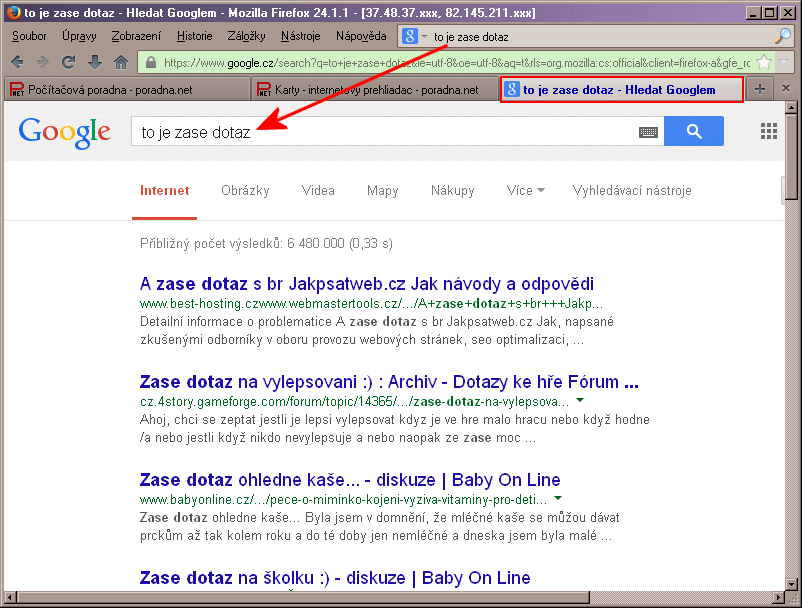The width and height of the screenshot is (802, 608).
Task: Click the magnifier in Firefox search box
Action: (783, 36)
